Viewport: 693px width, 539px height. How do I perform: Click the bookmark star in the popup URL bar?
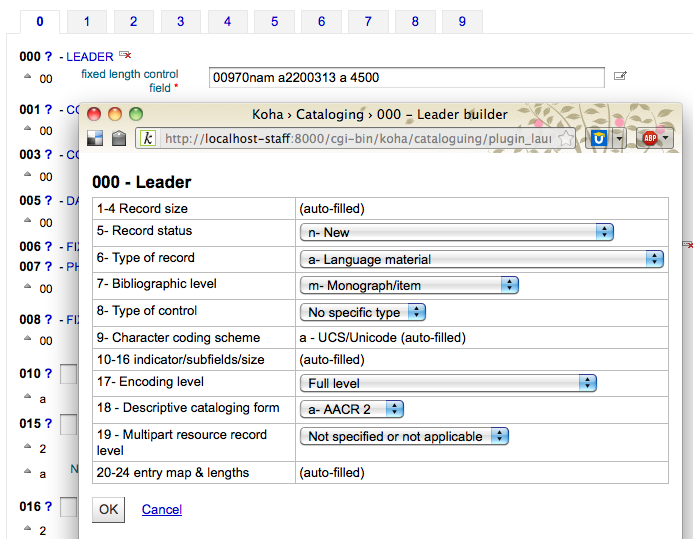(565, 139)
